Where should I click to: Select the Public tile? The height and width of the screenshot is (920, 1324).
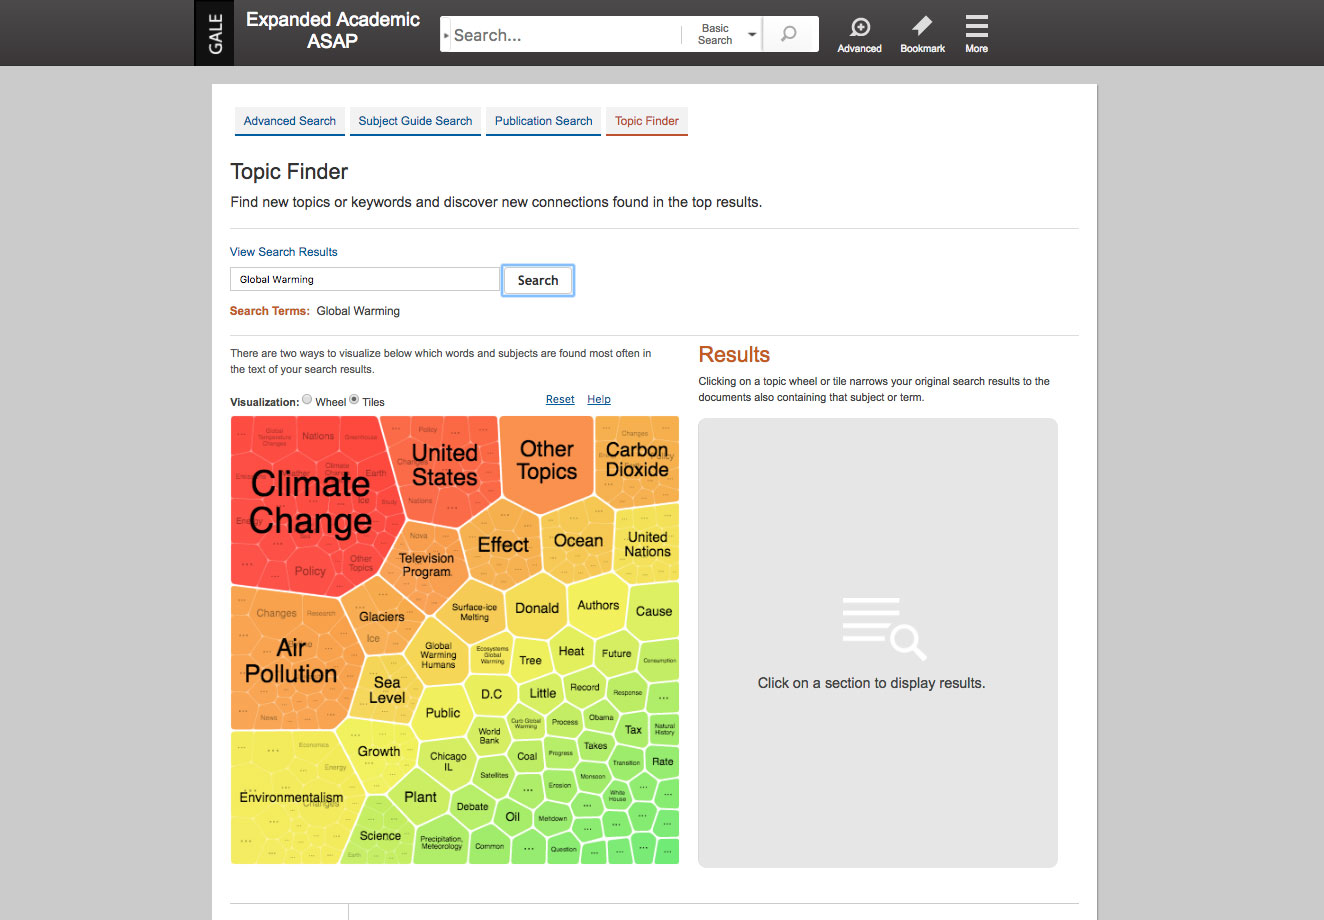click(x=443, y=713)
